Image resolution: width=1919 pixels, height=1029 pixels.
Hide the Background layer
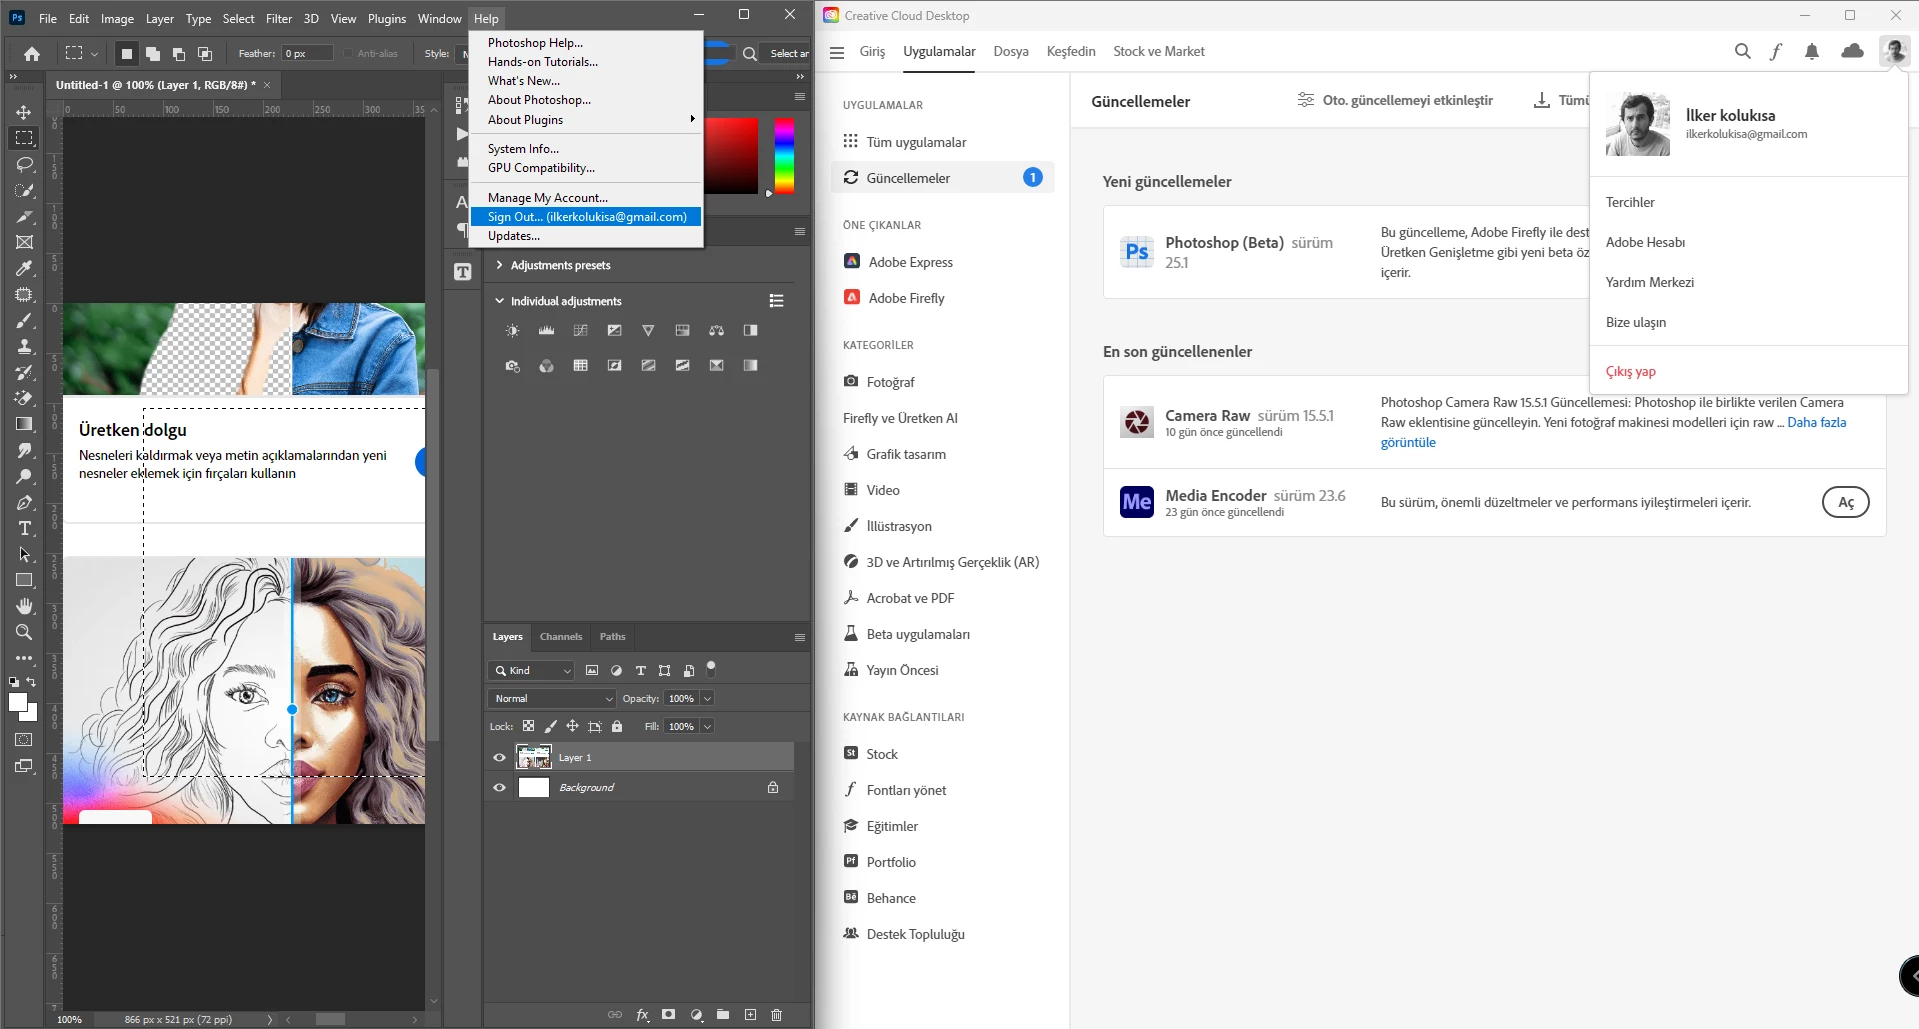pos(499,788)
